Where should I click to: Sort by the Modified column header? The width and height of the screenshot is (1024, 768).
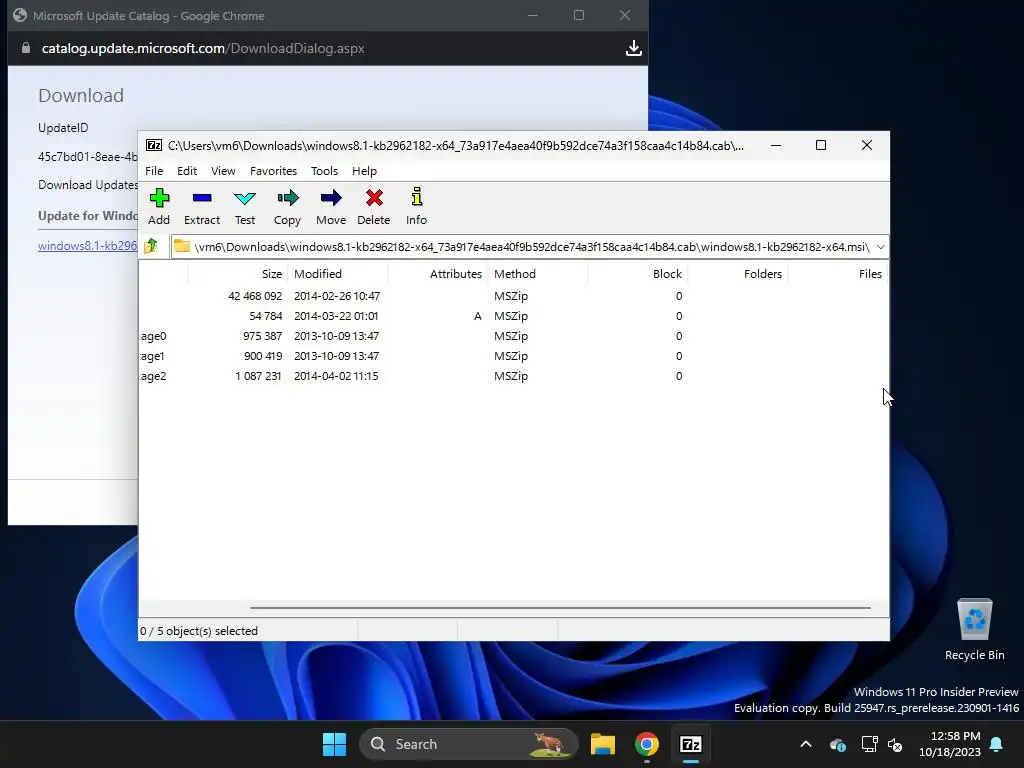pos(338,274)
